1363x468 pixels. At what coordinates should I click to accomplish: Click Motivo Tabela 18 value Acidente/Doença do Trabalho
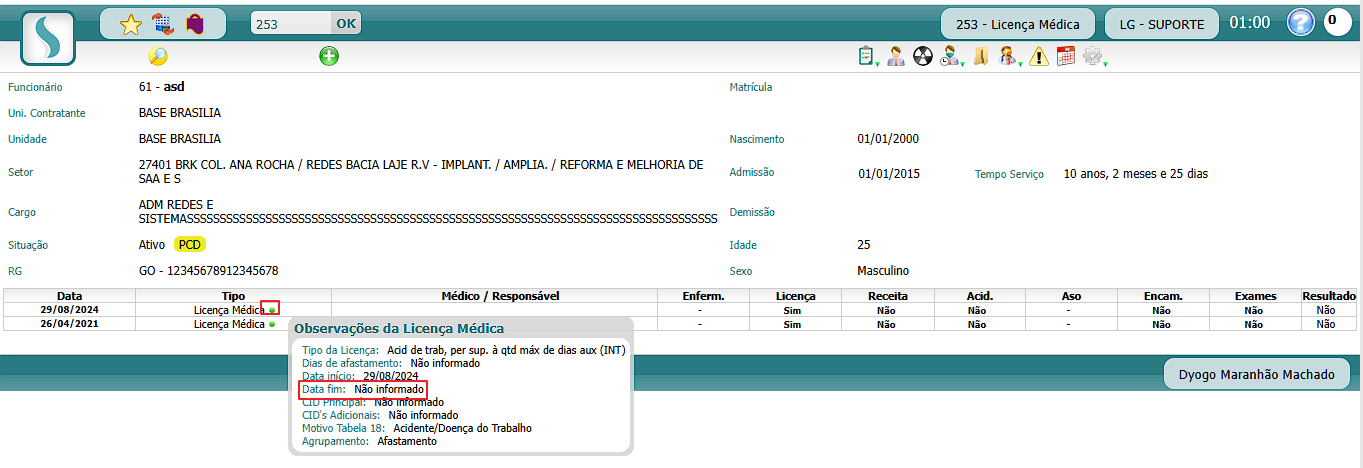pyautogui.click(x=463, y=428)
